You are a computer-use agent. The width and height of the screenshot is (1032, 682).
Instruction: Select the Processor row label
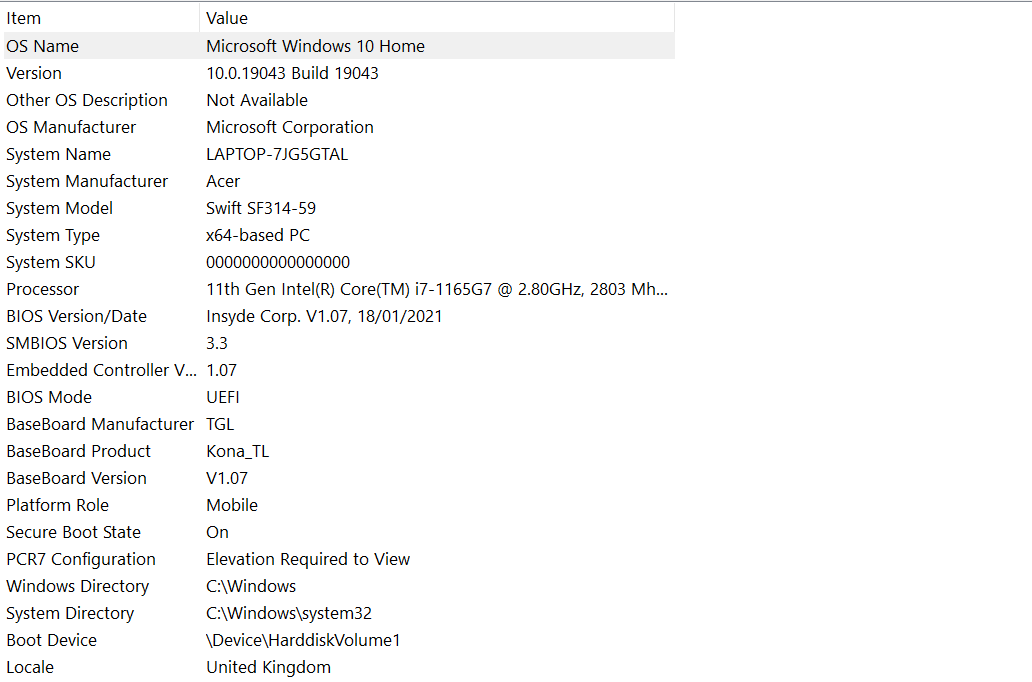(43, 289)
